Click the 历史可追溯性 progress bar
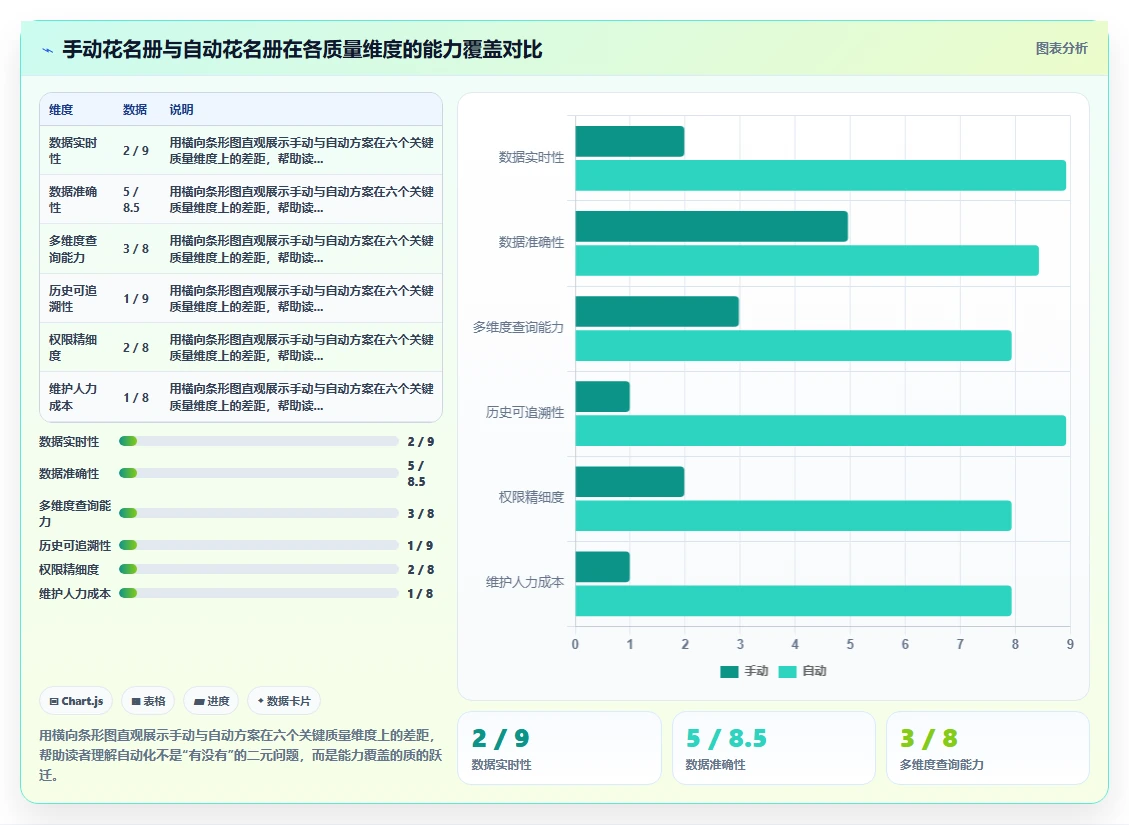1129x825 pixels. tap(258, 546)
